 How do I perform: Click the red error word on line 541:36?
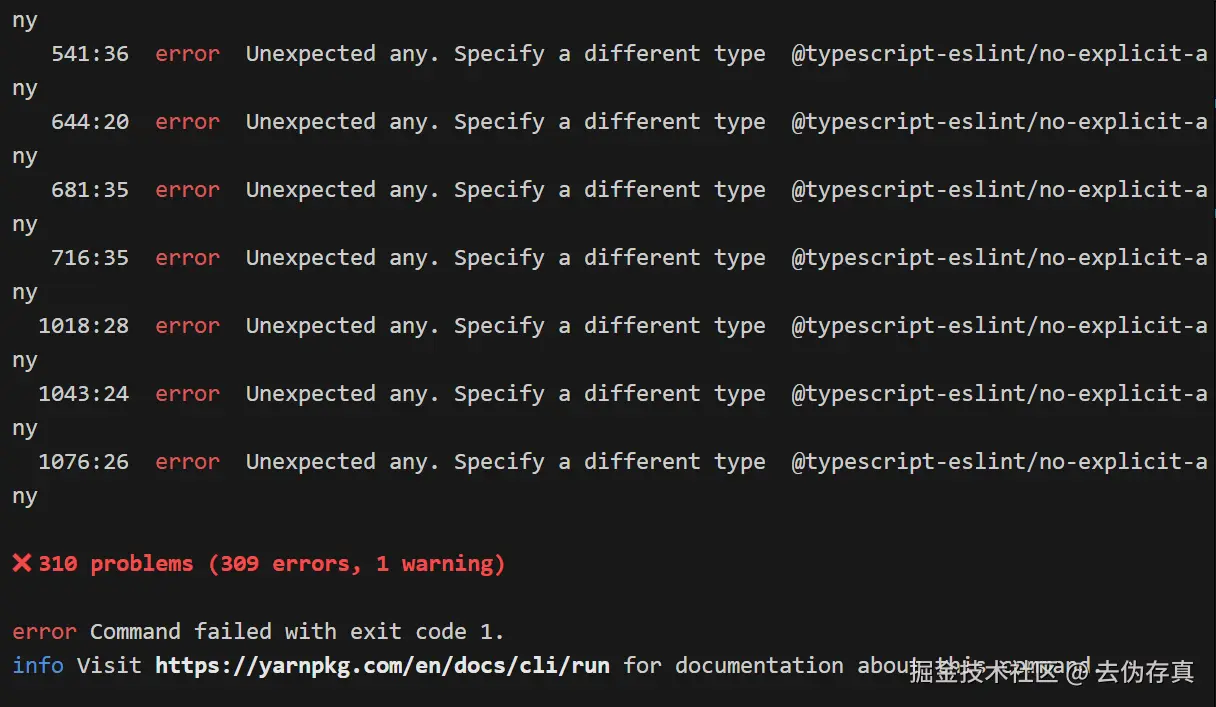pyautogui.click(x=187, y=54)
